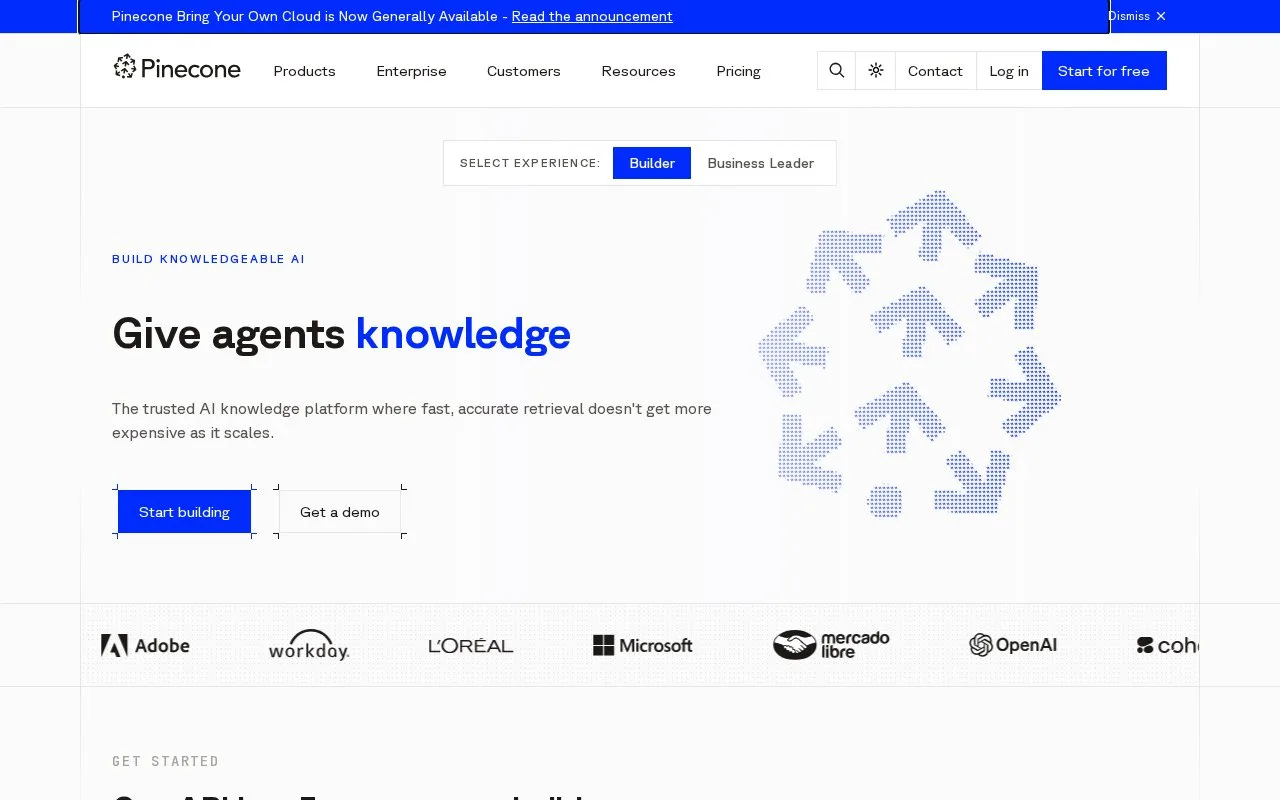Click the Adobe logo

(x=145, y=646)
